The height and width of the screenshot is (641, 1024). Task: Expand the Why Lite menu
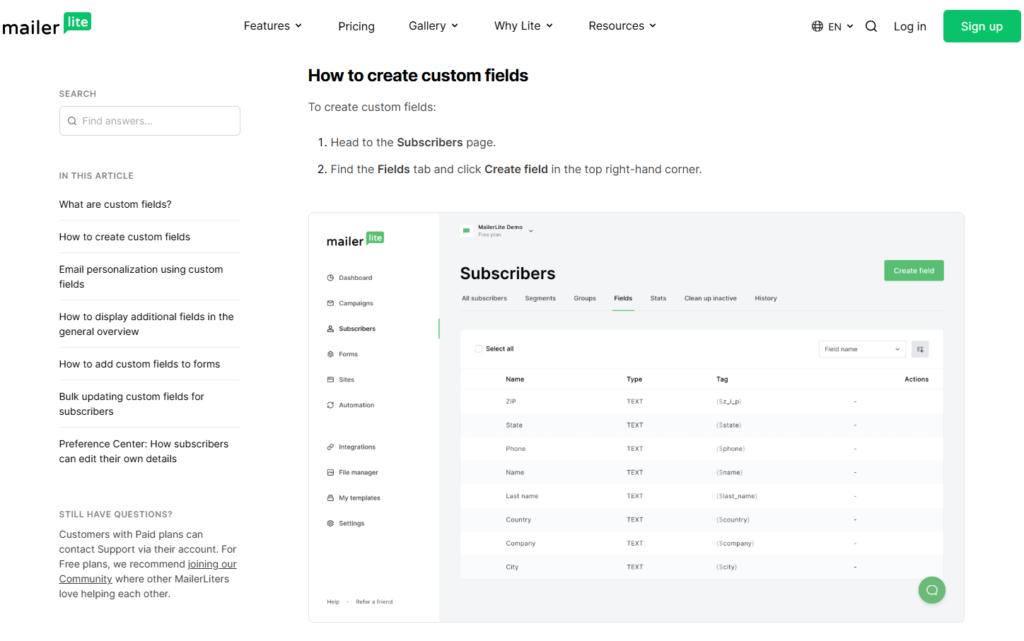coord(523,26)
